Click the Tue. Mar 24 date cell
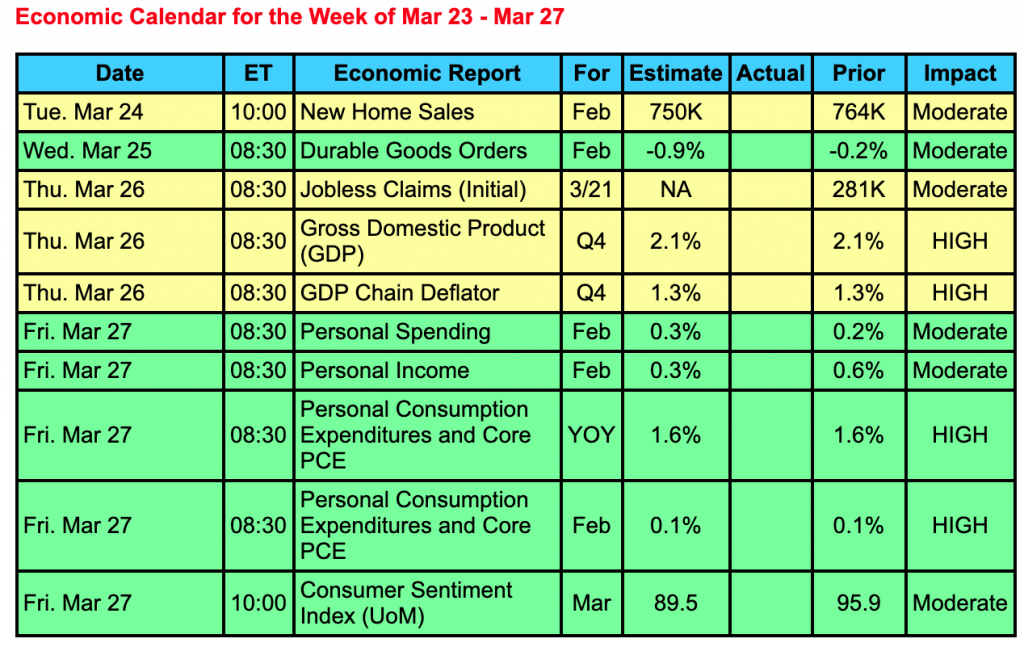Viewport: 1024px width, 647px height. 82,112
